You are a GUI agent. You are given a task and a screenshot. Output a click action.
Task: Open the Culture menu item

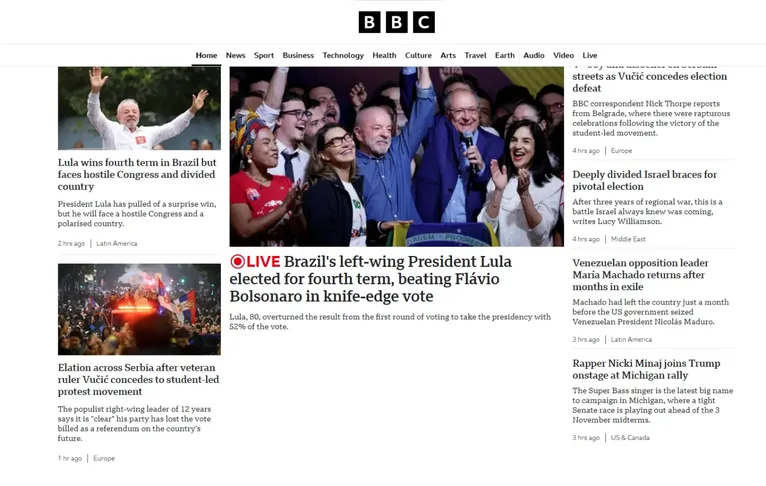[x=418, y=56]
